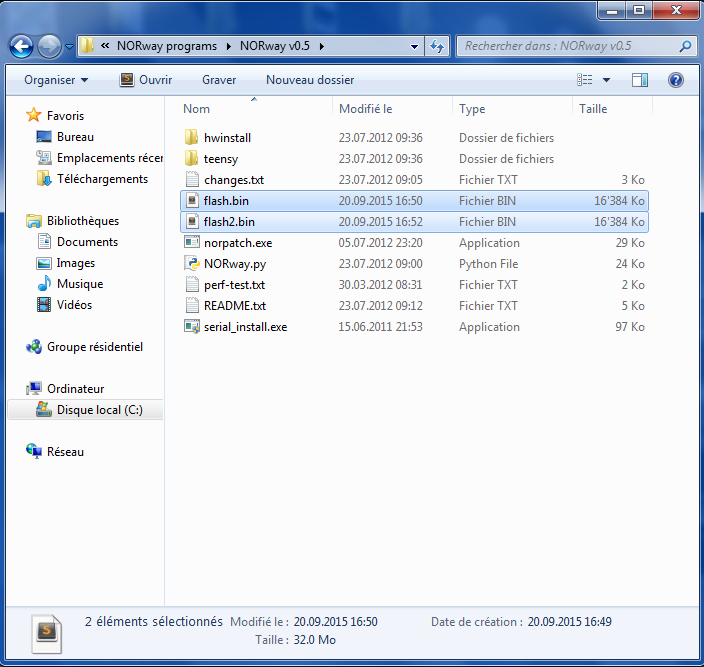Open Téléchargements in the sidebar

pyautogui.click(x=102, y=179)
